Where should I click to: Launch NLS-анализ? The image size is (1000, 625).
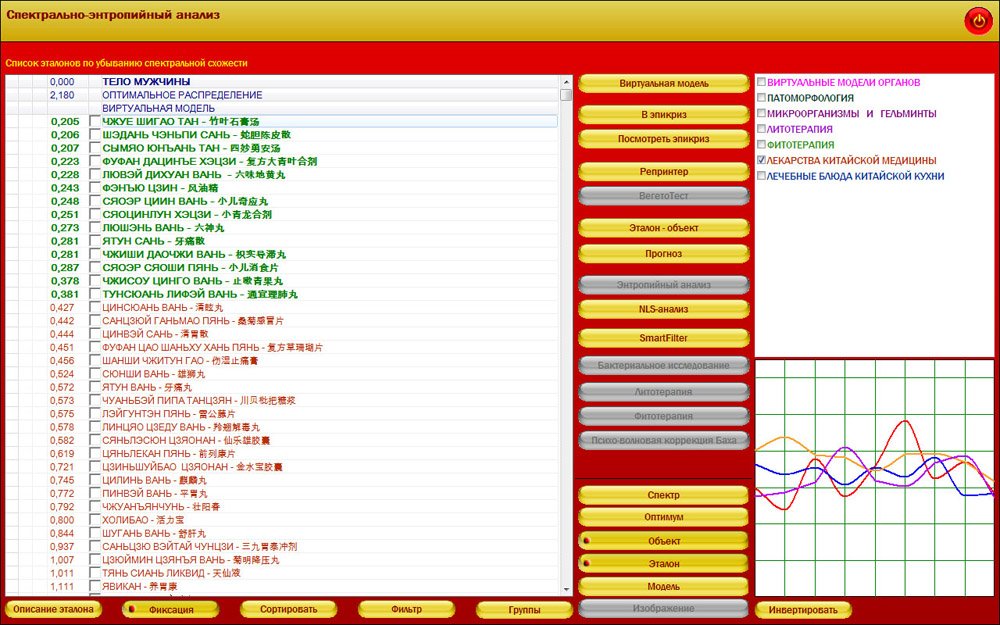(664, 309)
